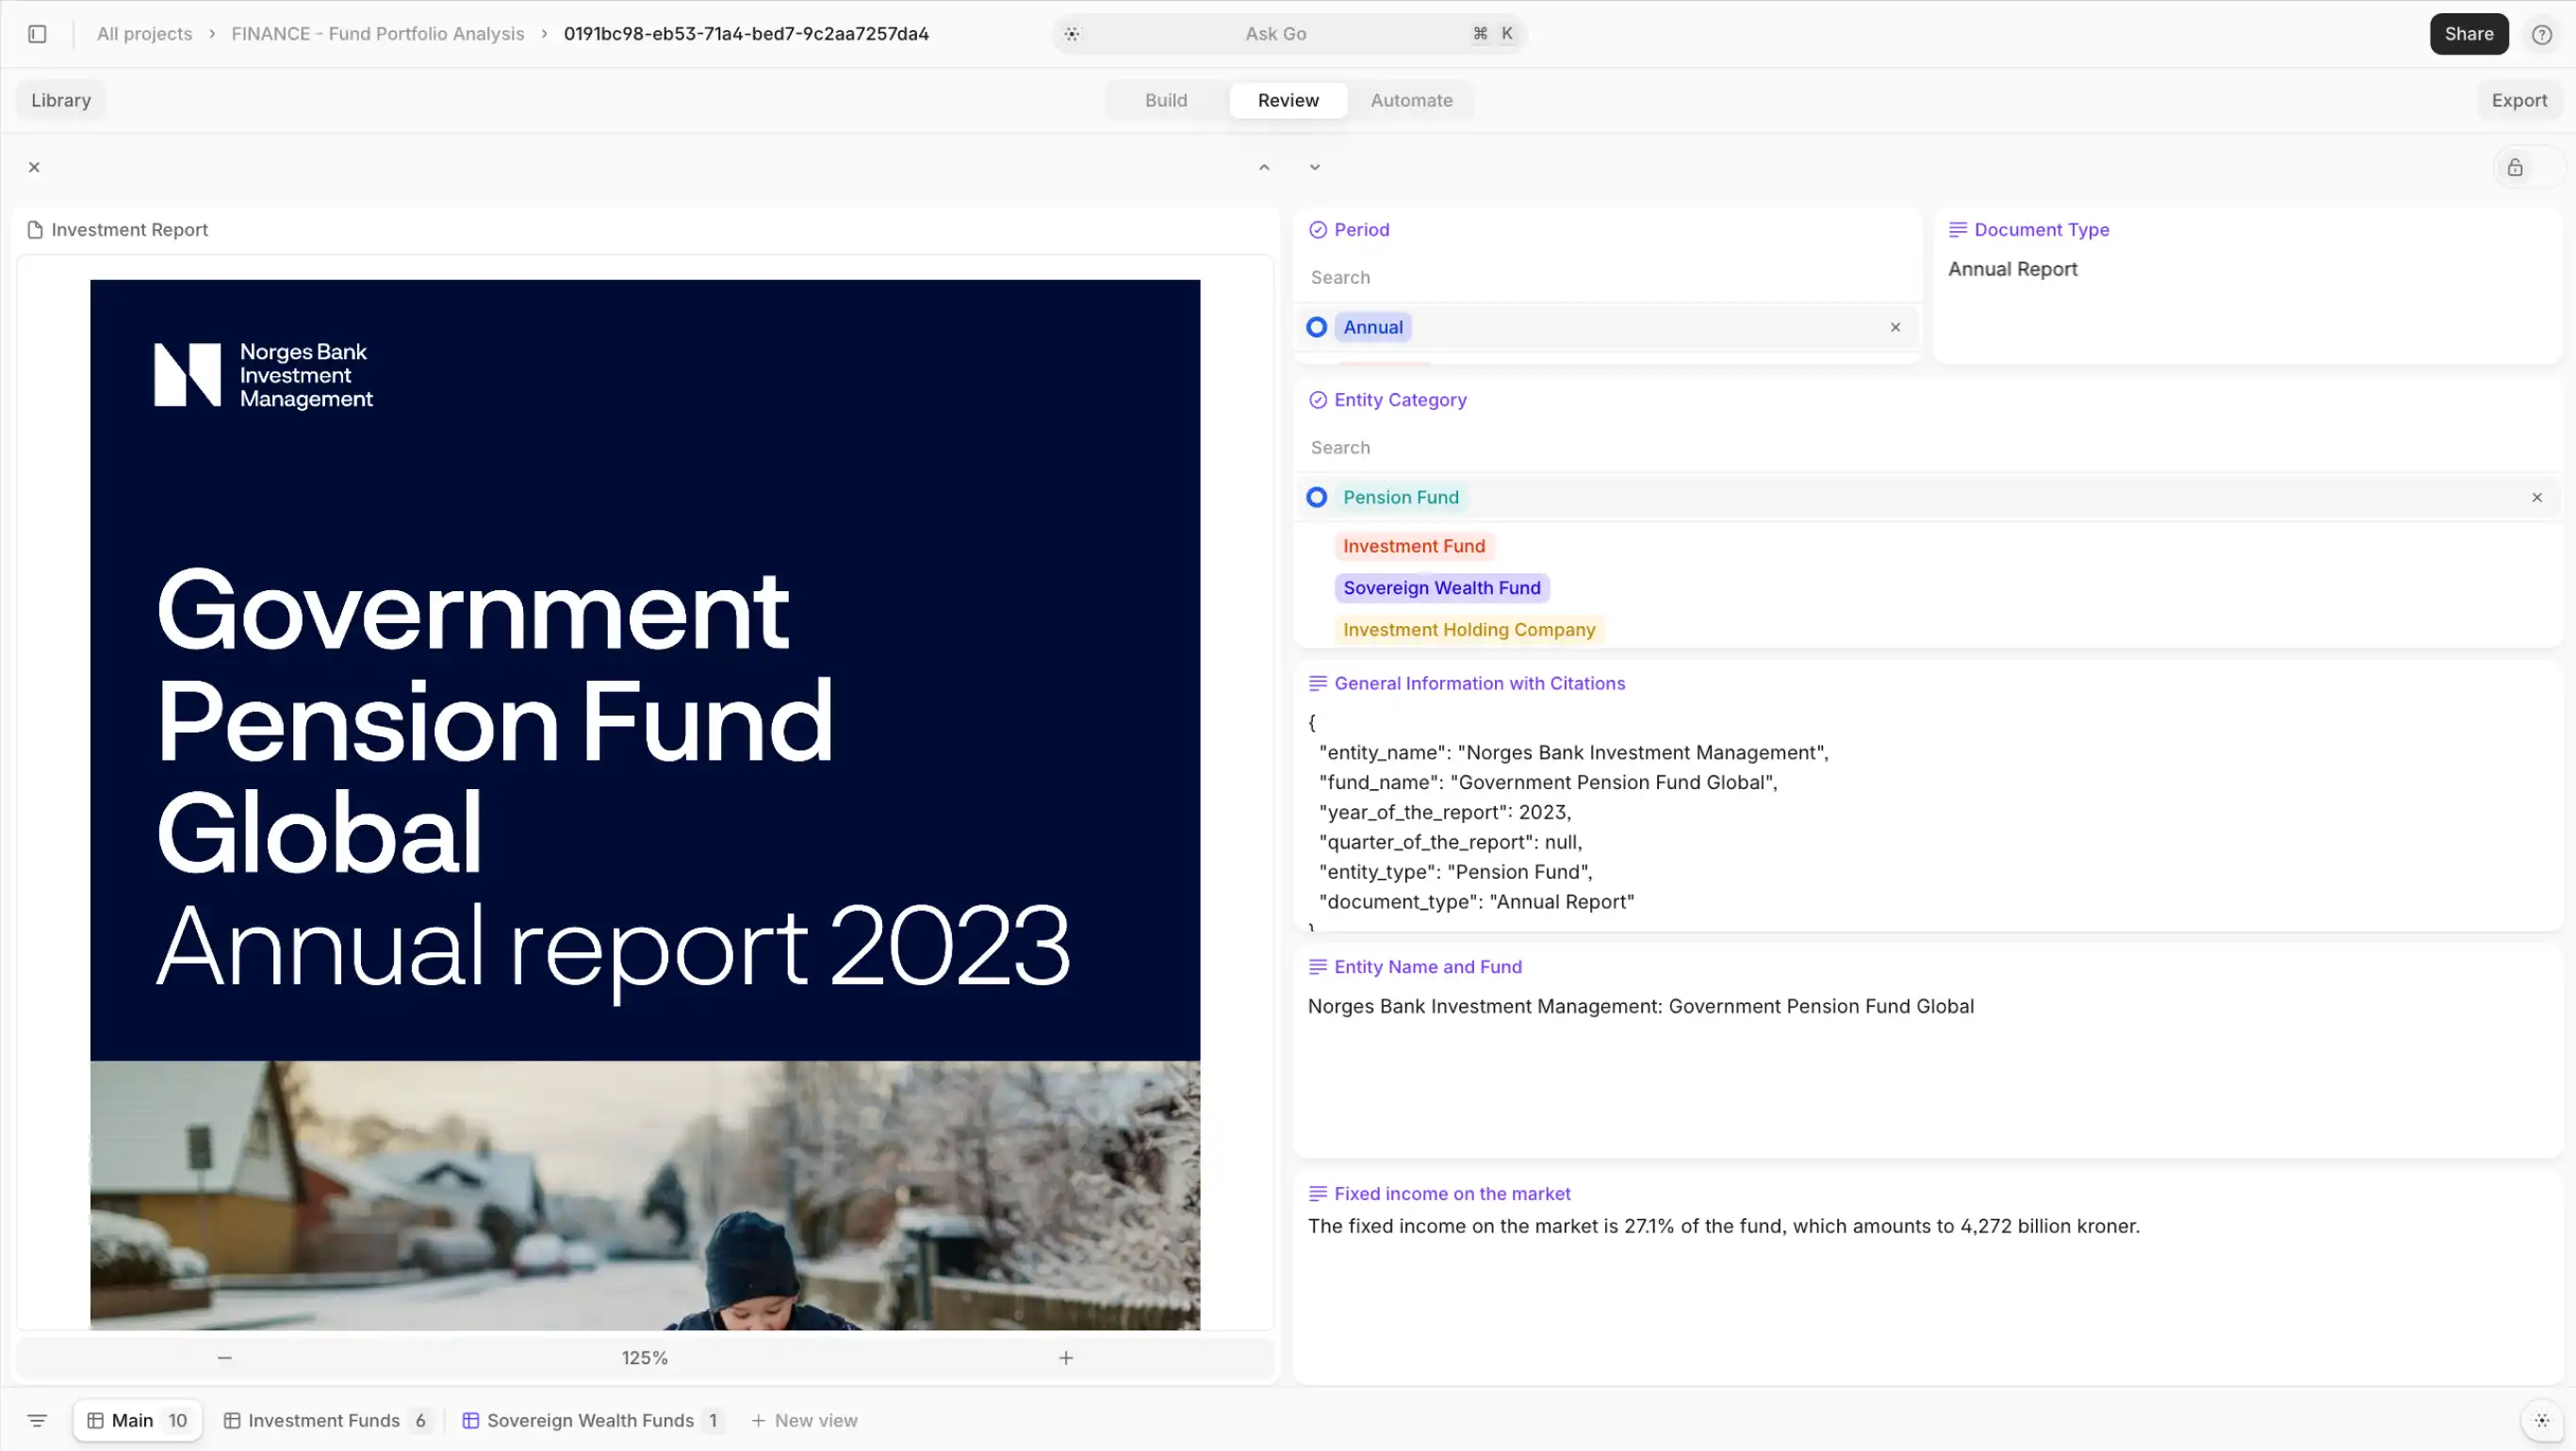The width and height of the screenshot is (2576, 1451).
Task: Open the Library button
Action: click(61, 100)
